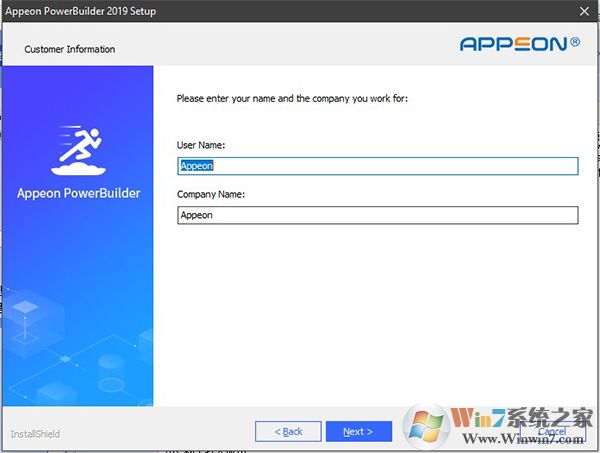Click the 'Customer Information' heading text
Screen dimensions: 600x453
[70, 49]
